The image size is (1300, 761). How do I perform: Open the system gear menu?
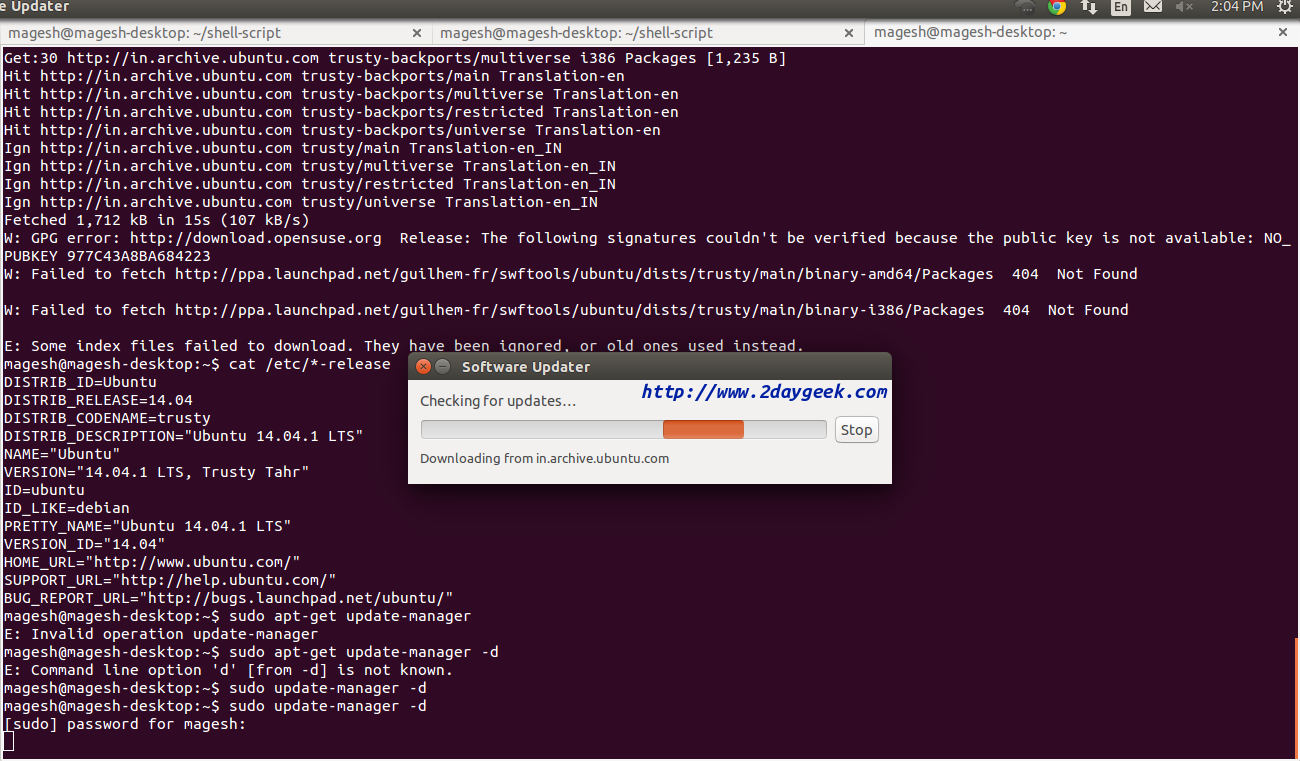pyautogui.click(x=1284, y=7)
